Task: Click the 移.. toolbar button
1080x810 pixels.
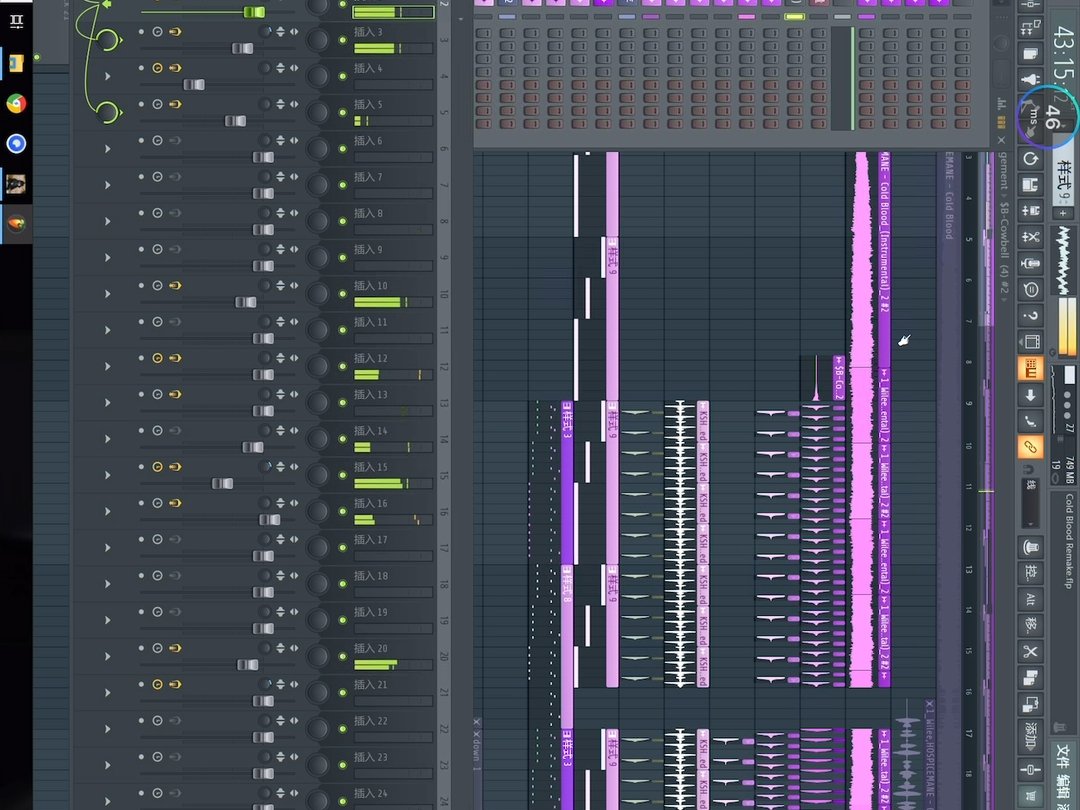Action: 1030,625
